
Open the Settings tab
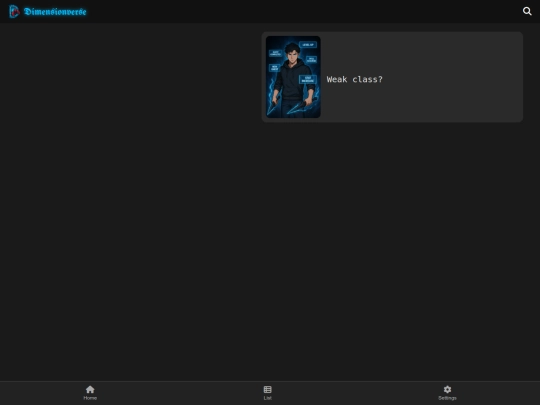pos(447,393)
